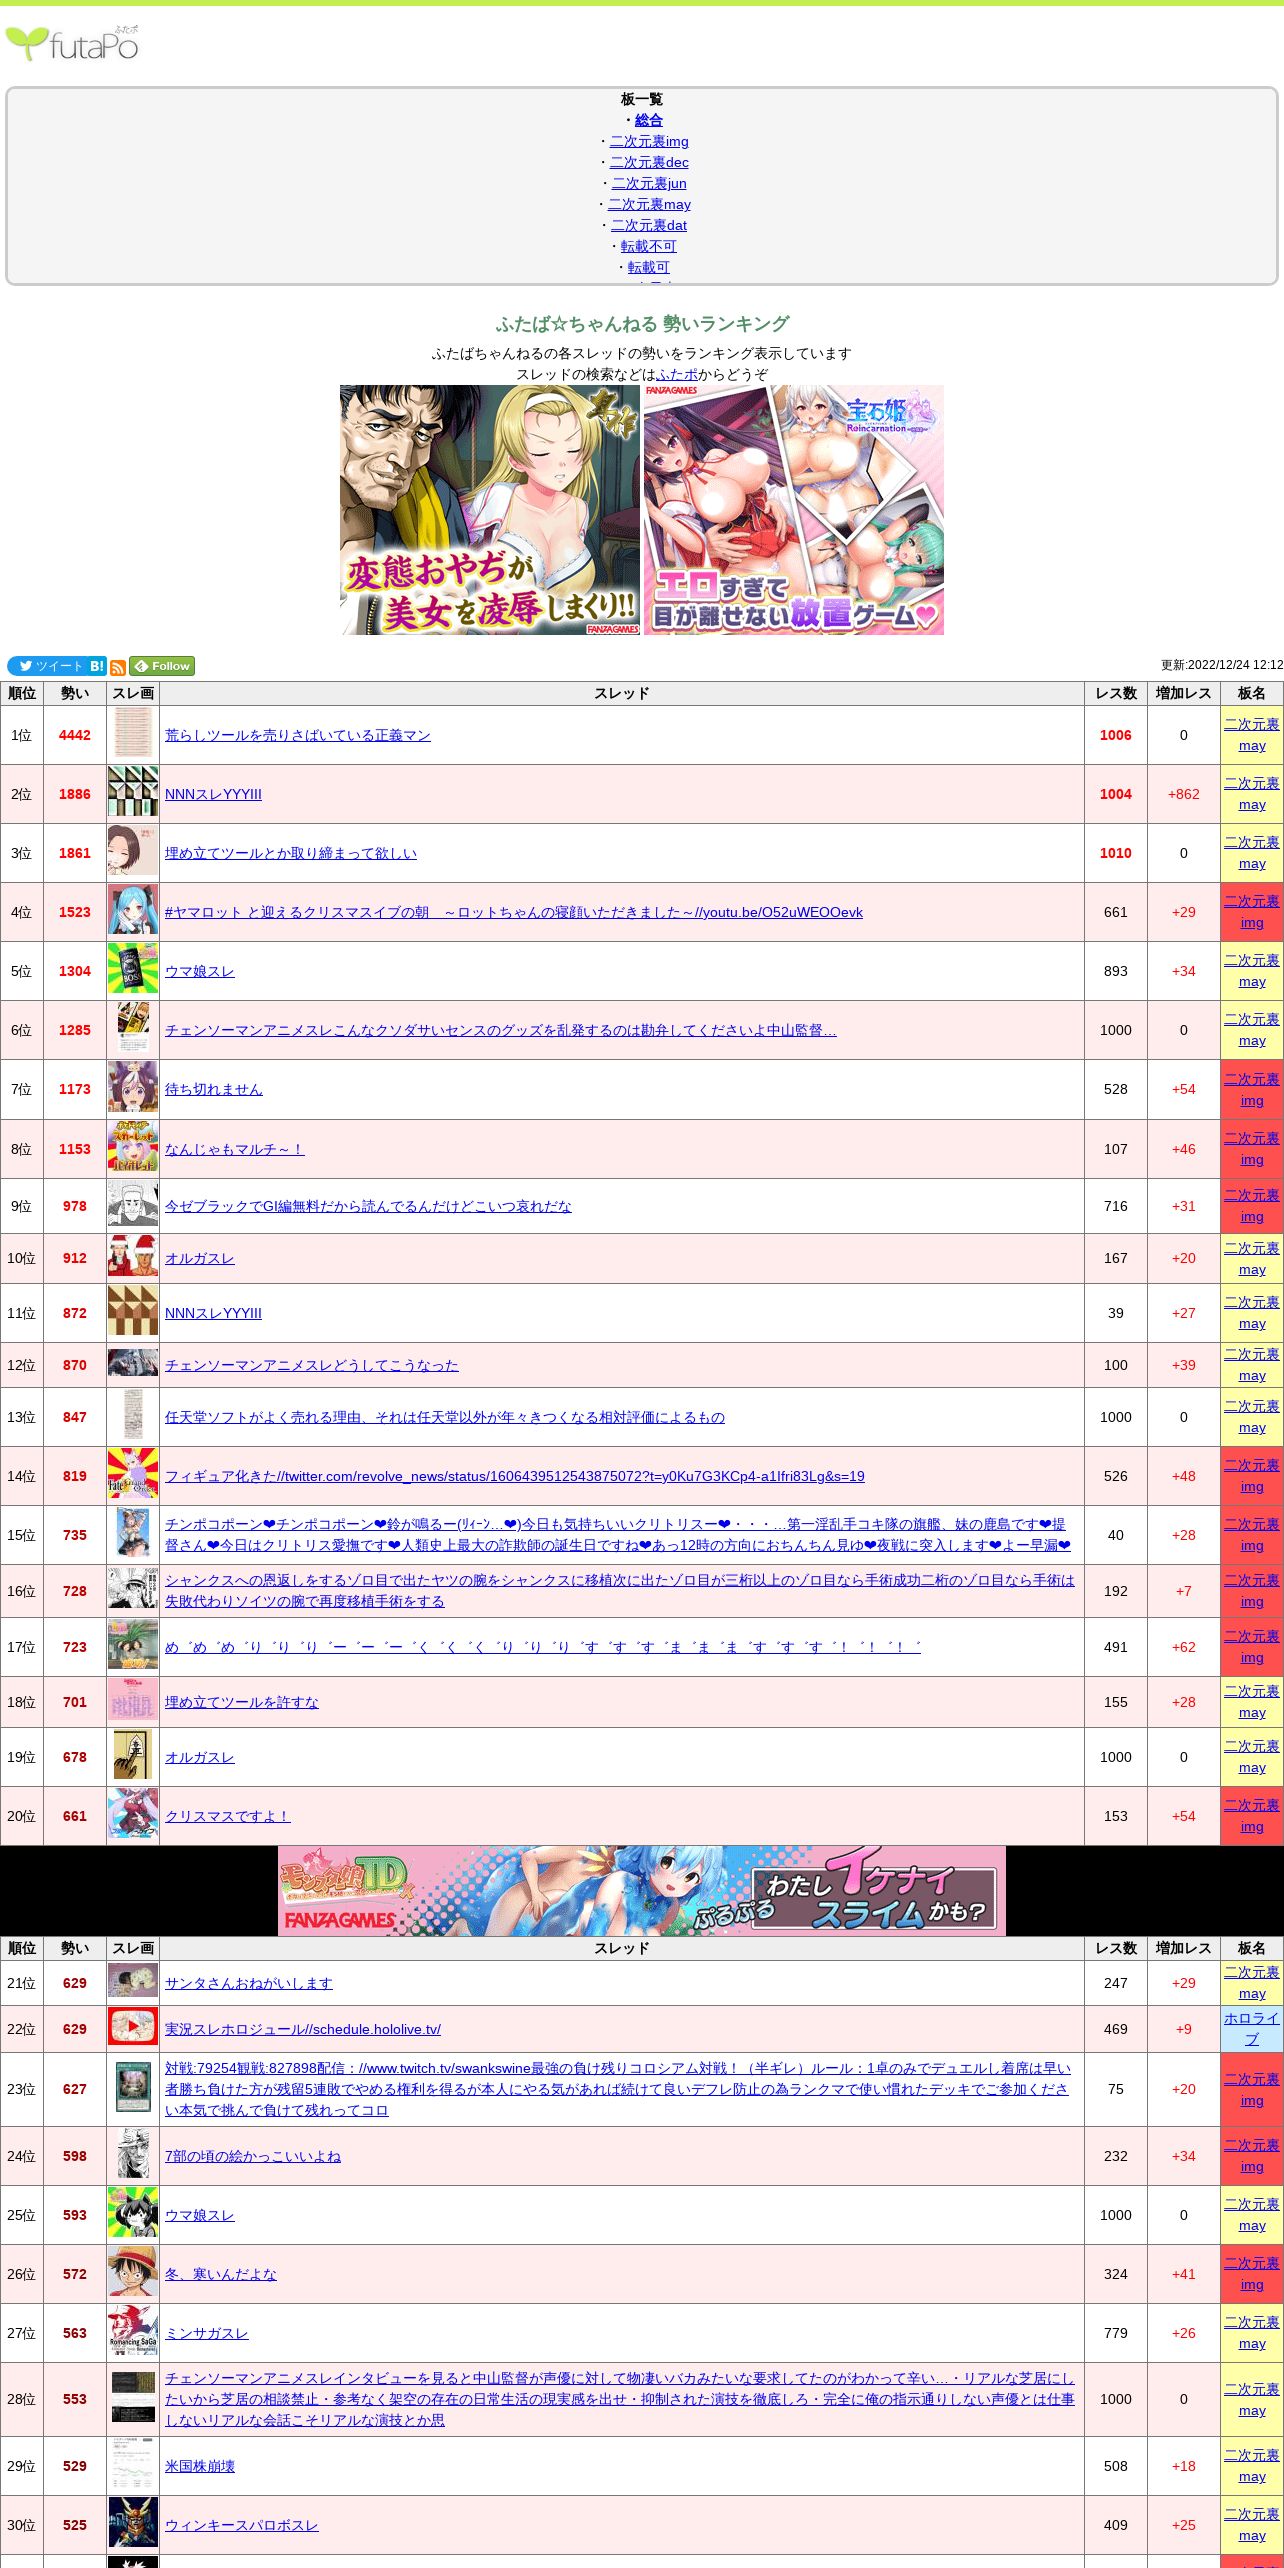Open the ホロライブ board link
The image size is (1284, 2568).
(x=1252, y=2029)
